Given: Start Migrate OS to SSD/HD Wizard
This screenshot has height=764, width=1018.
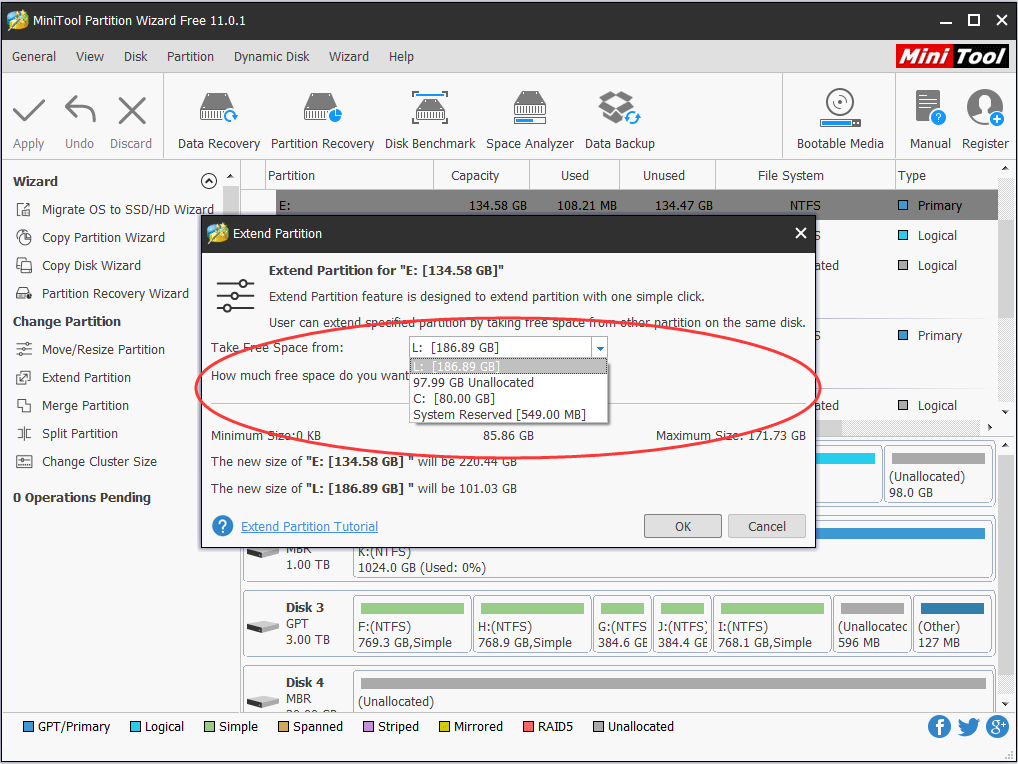Looking at the screenshot, I should 115,210.
